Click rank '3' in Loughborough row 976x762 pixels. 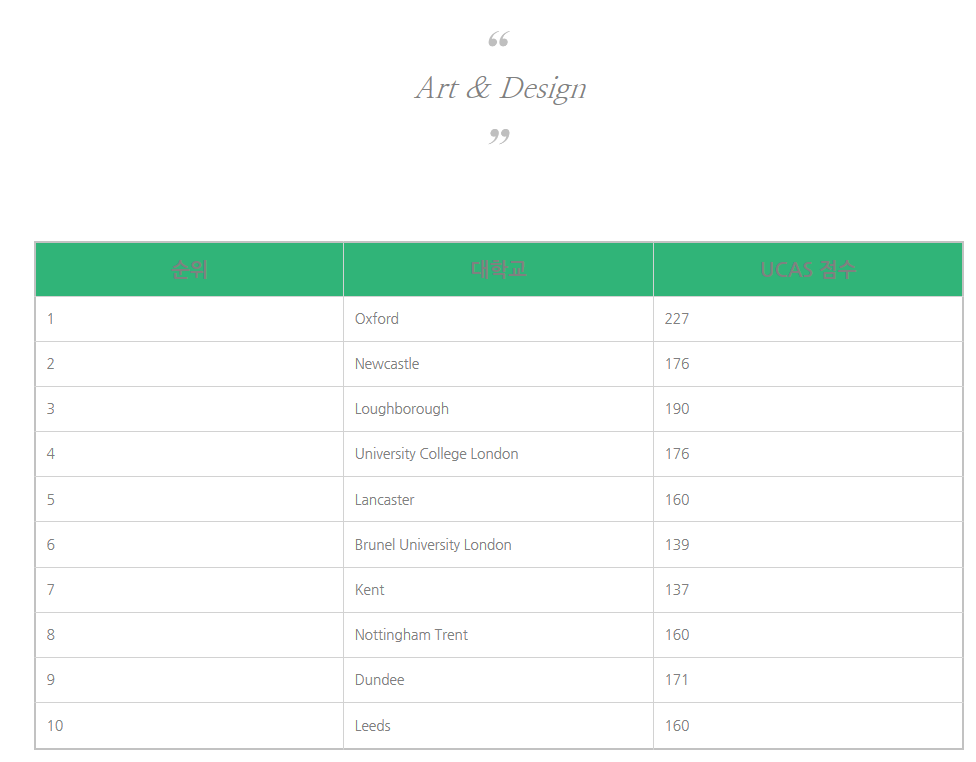(x=50, y=409)
